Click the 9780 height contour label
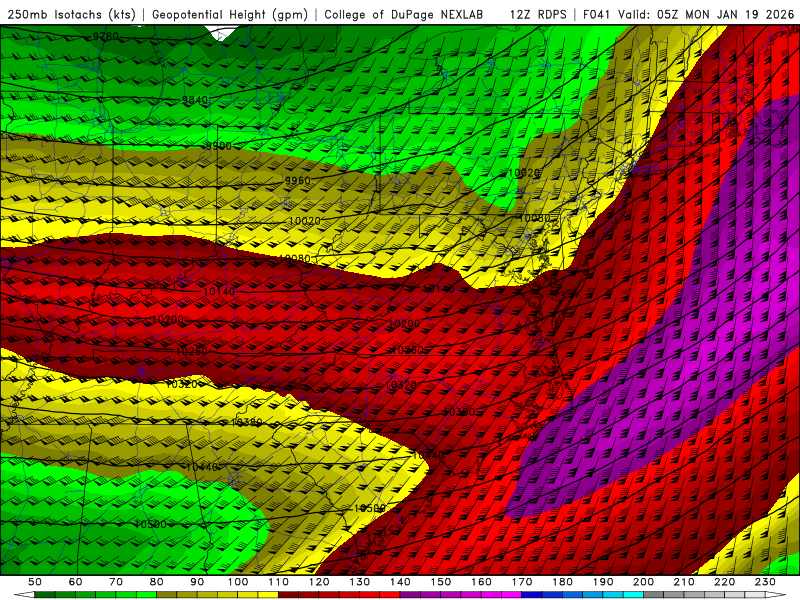 coord(106,37)
